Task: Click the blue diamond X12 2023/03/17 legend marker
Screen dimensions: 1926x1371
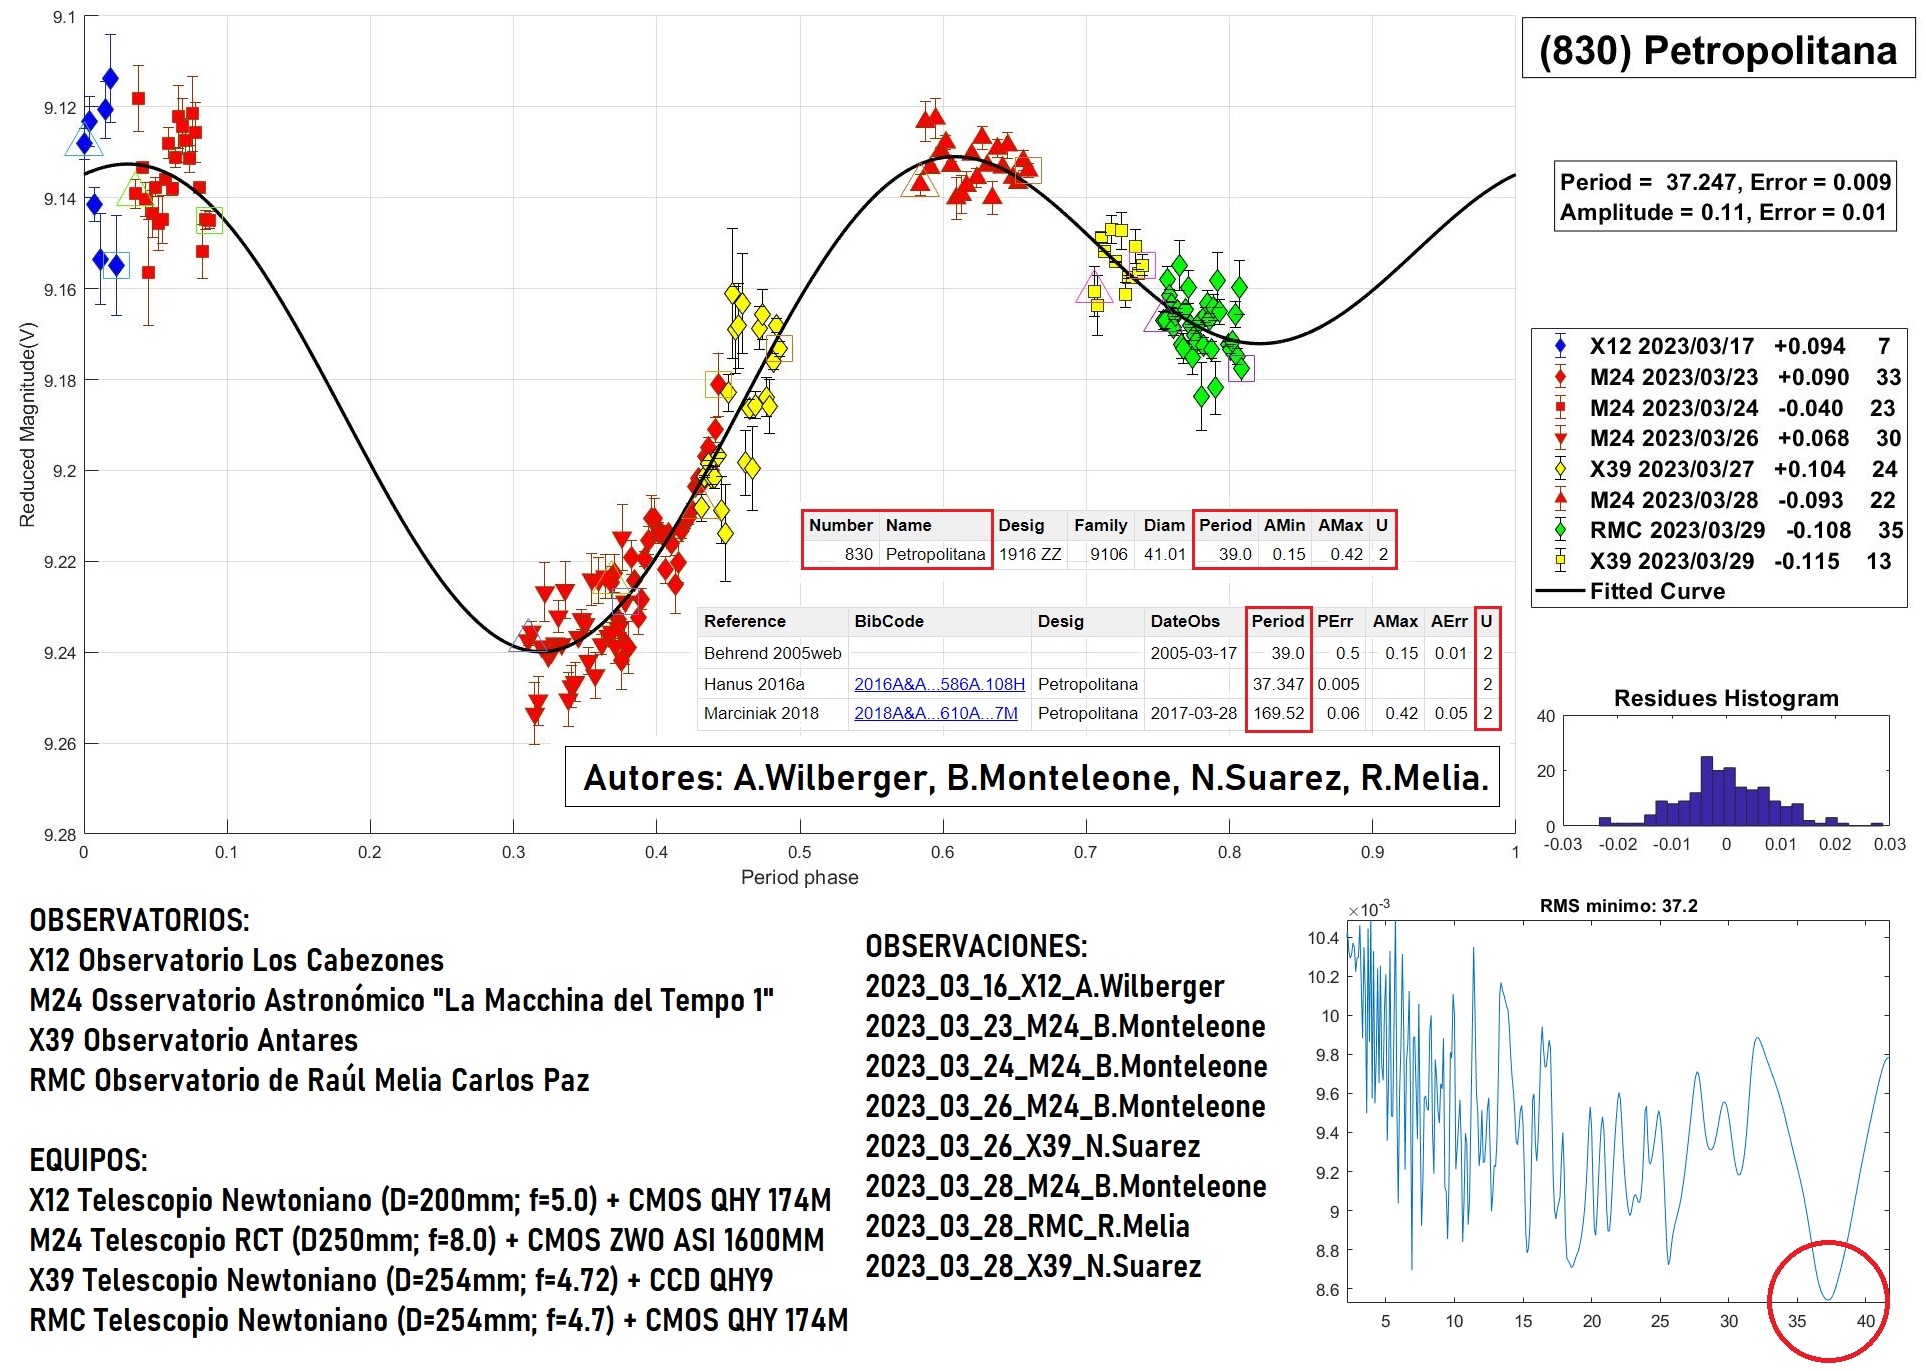Action: tap(1560, 347)
